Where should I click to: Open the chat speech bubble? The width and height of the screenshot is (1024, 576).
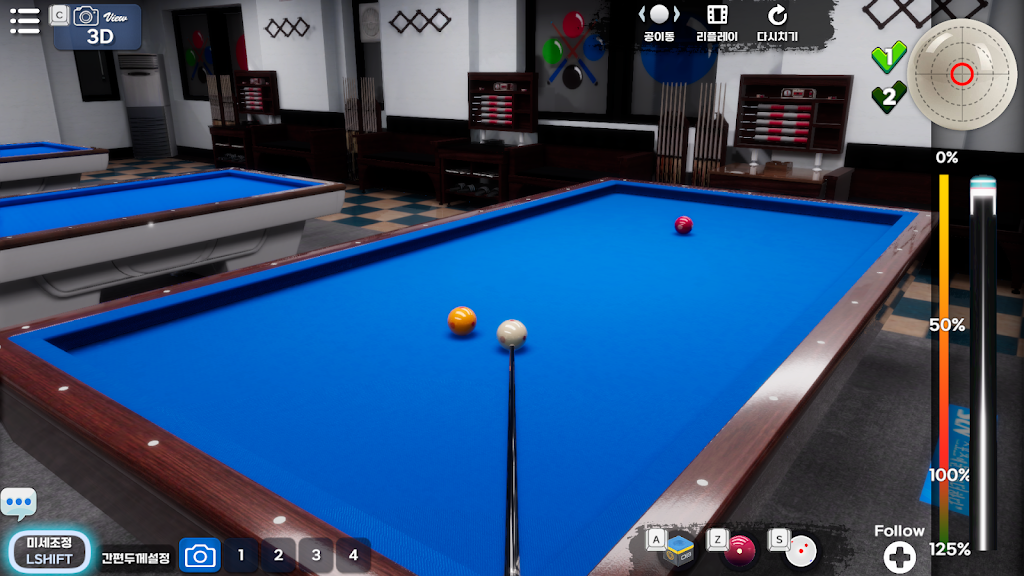[x=19, y=503]
